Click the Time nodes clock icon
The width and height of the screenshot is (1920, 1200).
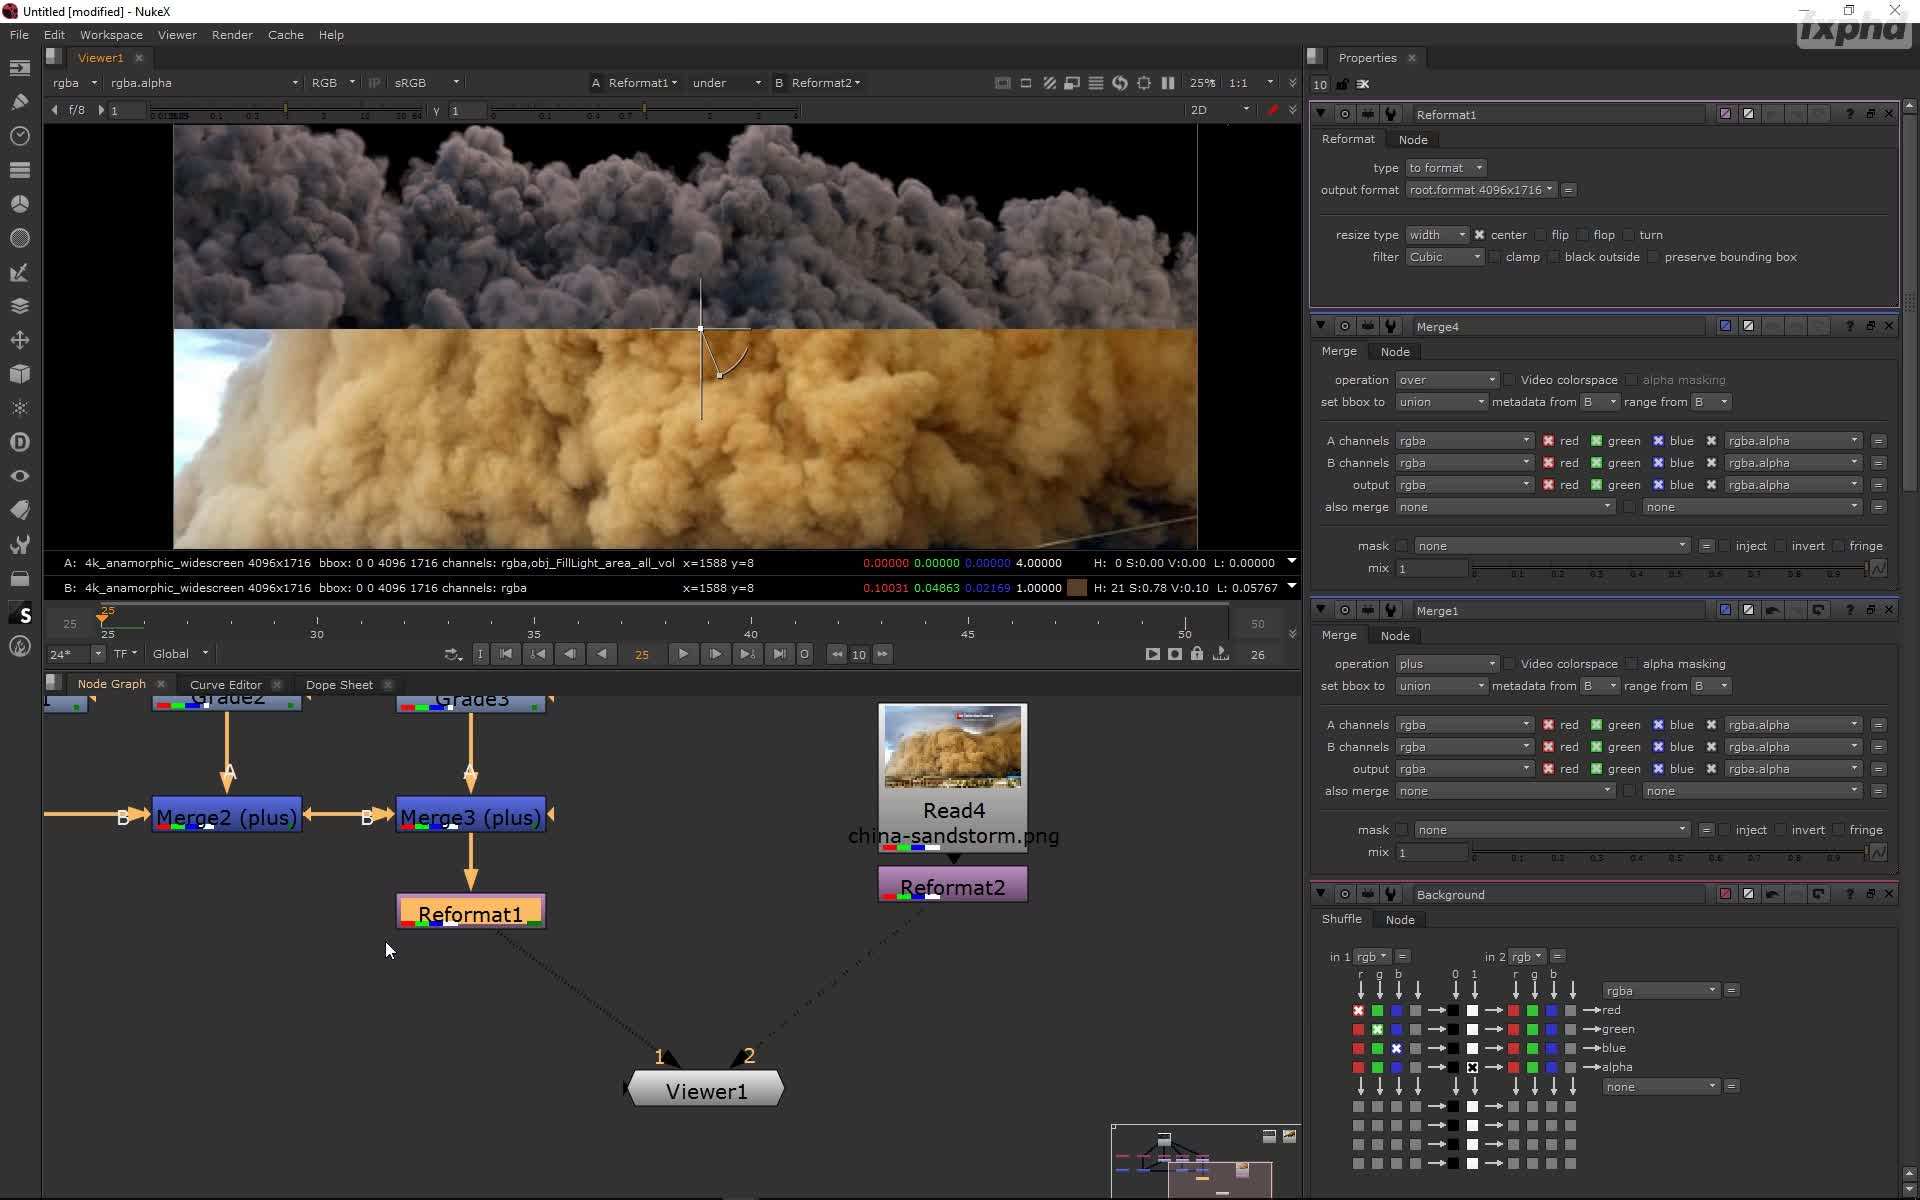(x=19, y=135)
